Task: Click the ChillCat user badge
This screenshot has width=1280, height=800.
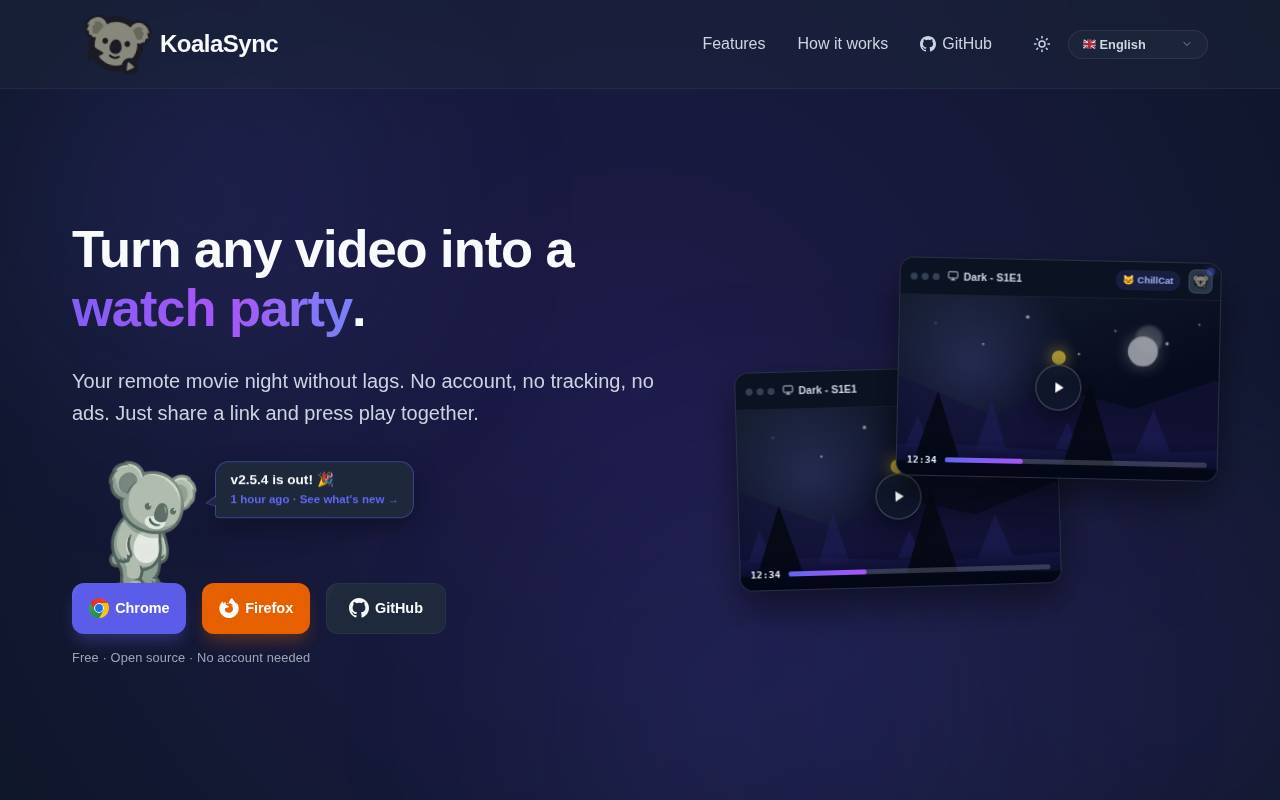Action: (1148, 280)
